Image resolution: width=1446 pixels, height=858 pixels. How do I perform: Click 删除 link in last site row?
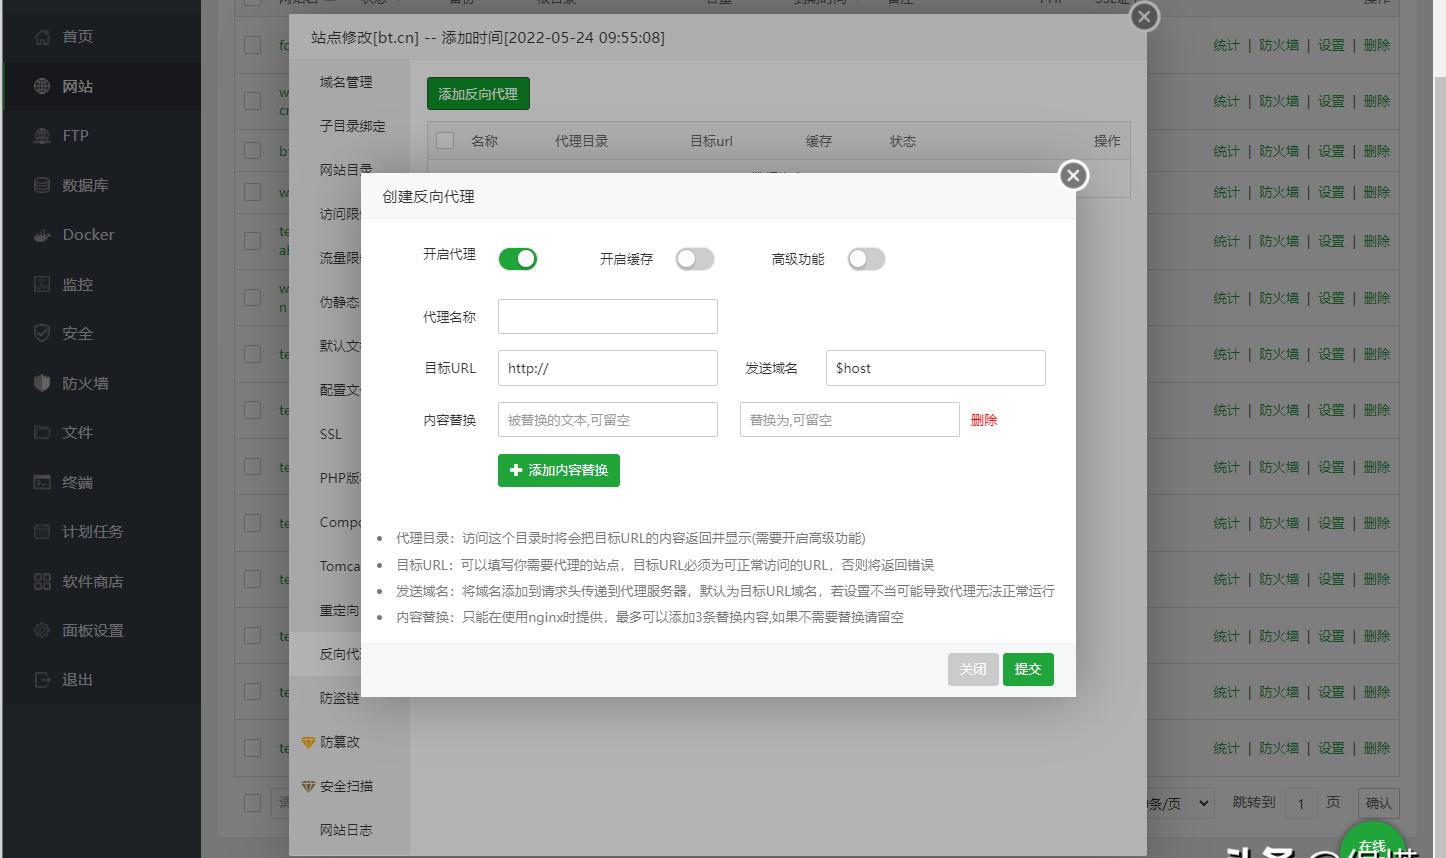(1377, 748)
